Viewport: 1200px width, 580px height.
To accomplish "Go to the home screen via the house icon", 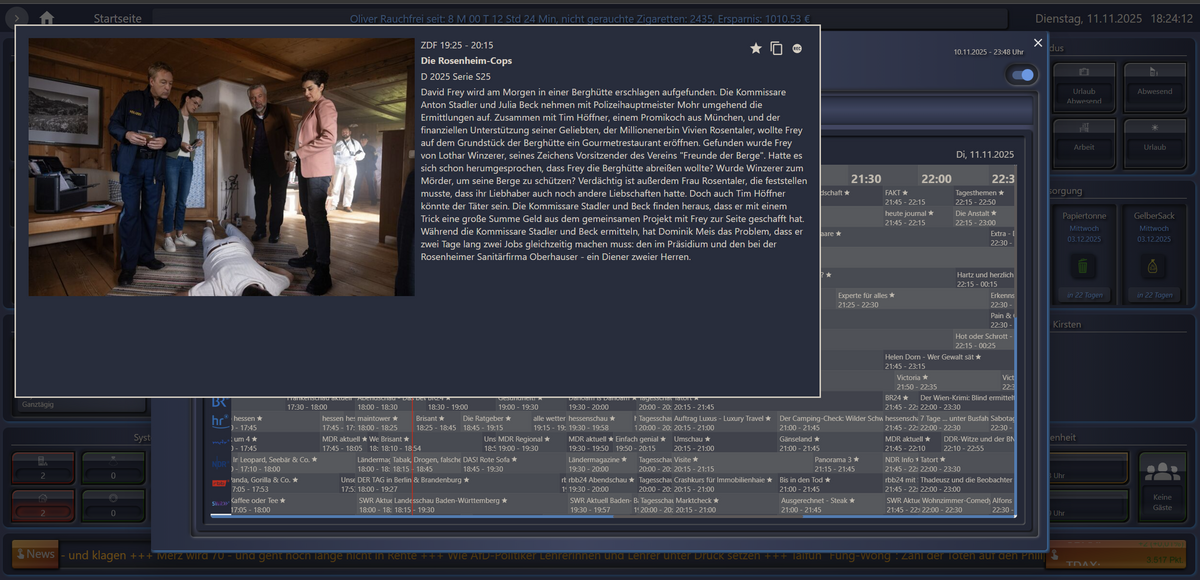I will click(46, 18).
